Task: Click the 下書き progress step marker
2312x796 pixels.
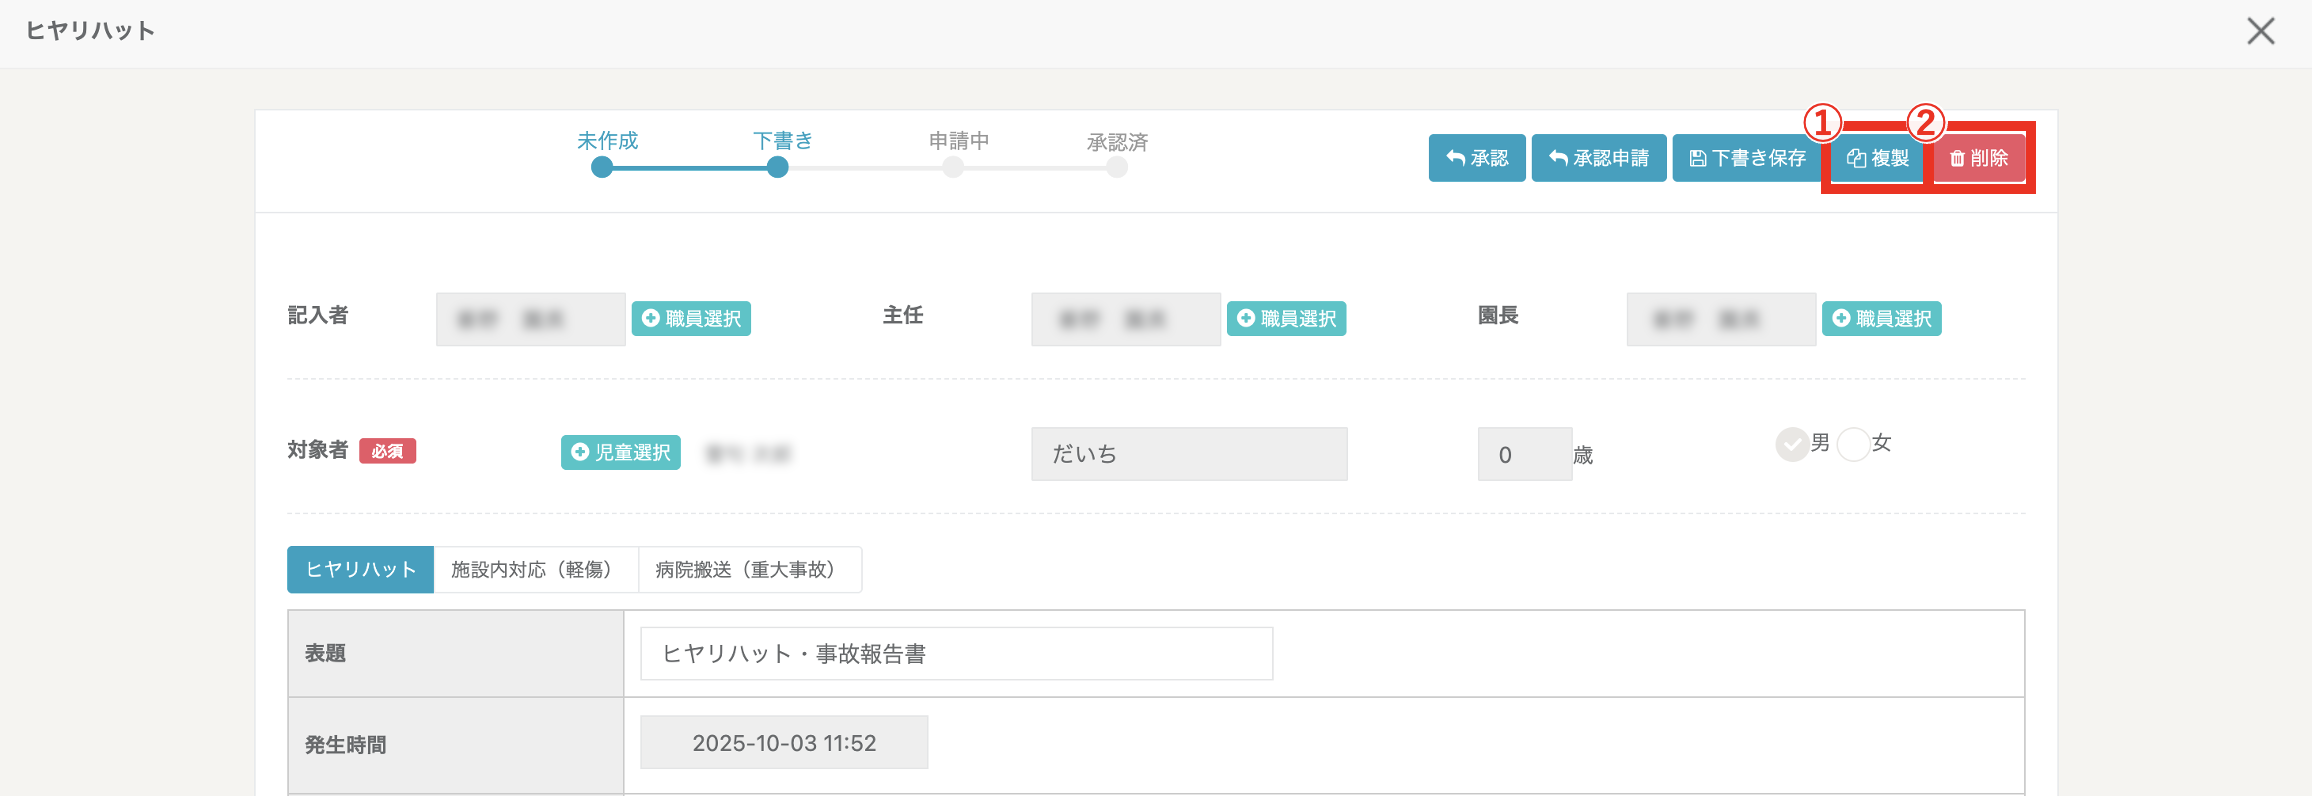Action: [x=778, y=168]
